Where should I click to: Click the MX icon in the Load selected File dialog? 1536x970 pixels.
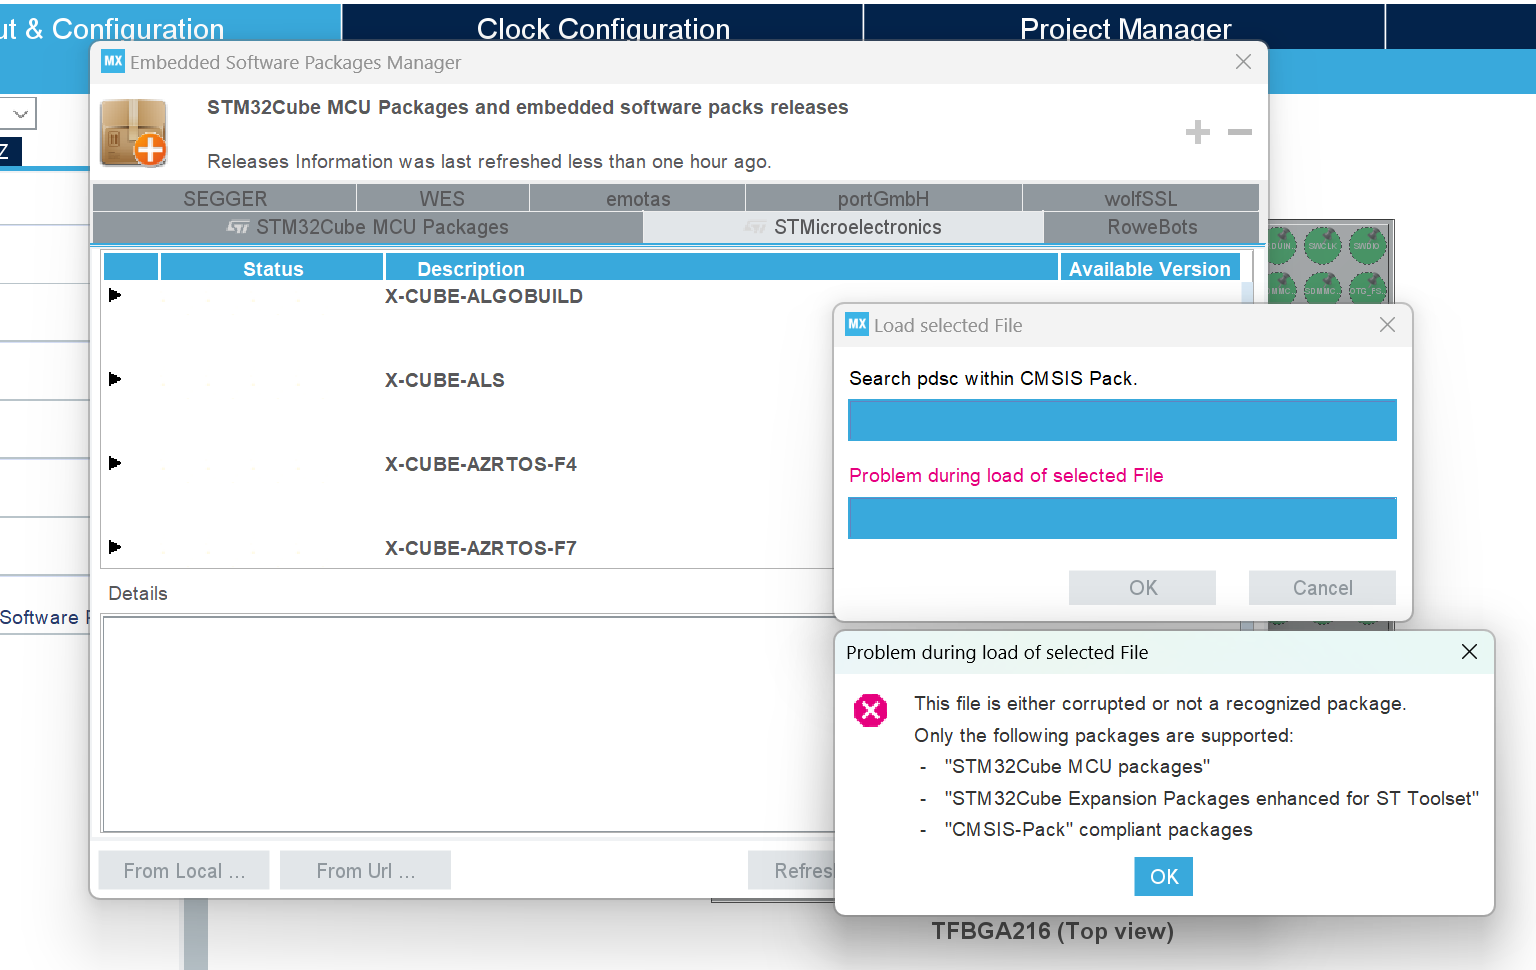click(x=857, y=324)
